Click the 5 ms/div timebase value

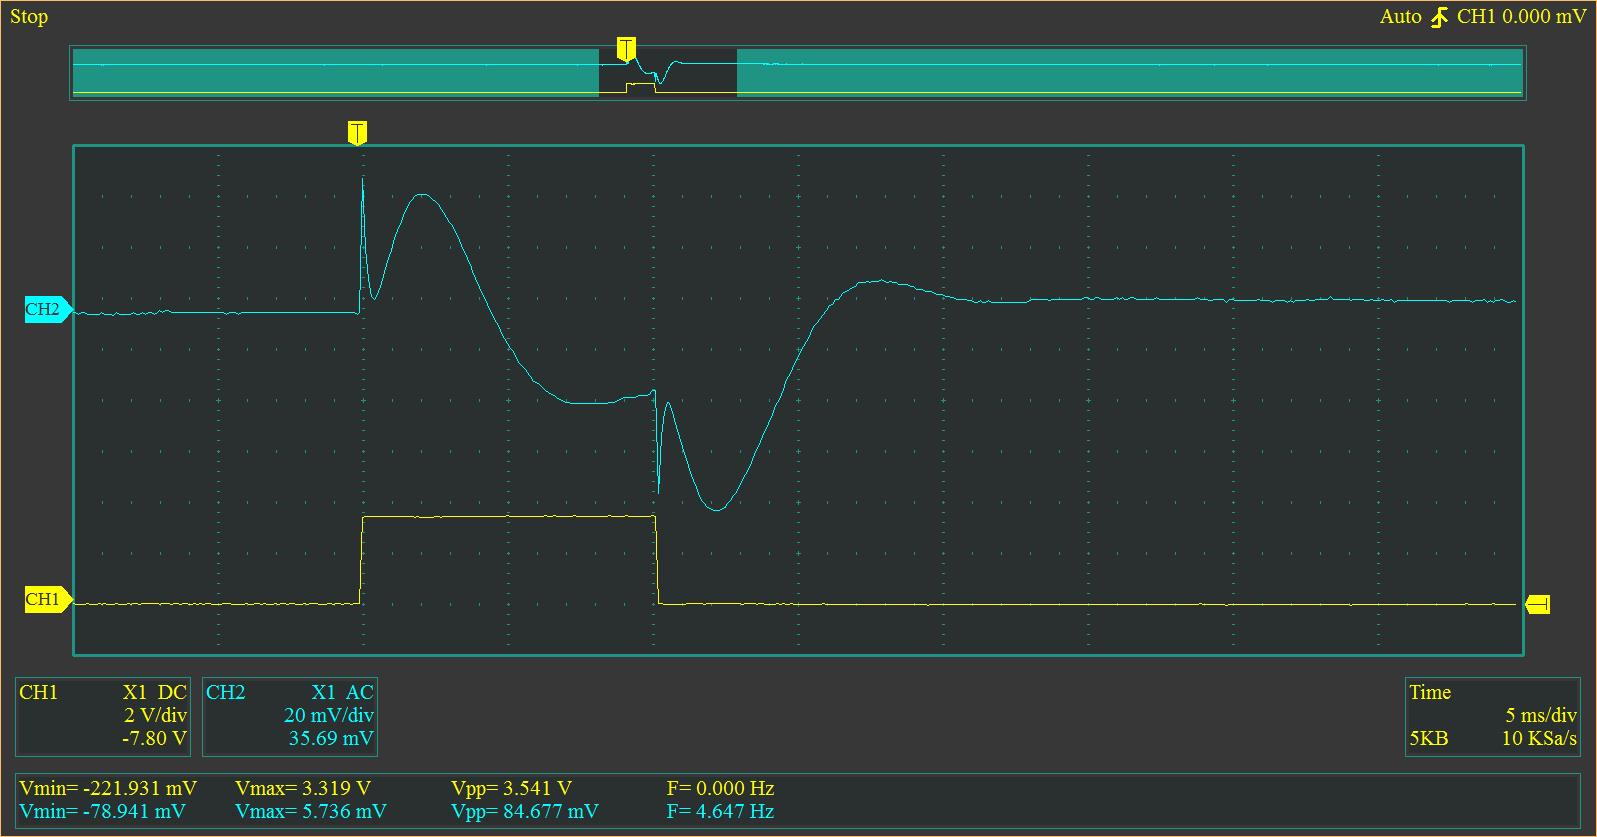pyautogui.click(x=1541, y=715)
